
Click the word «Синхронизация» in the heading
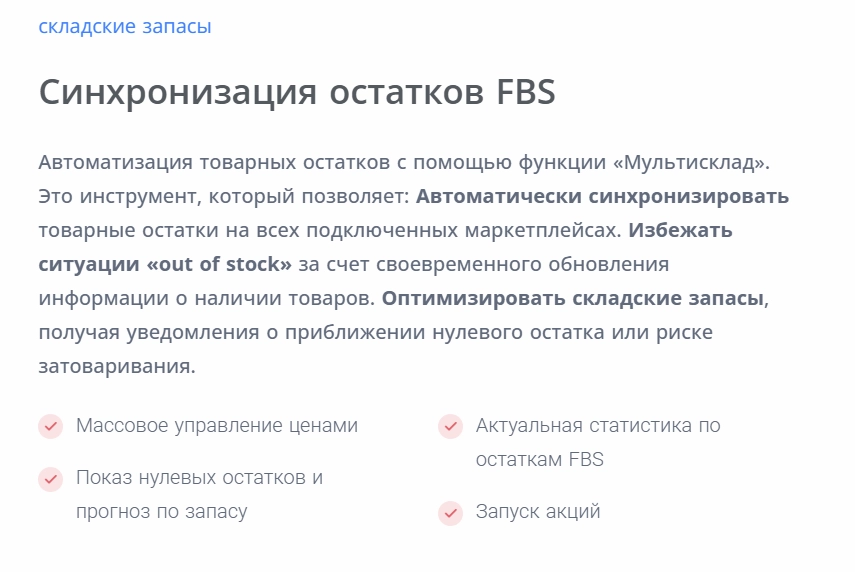[x=172, y=93]
